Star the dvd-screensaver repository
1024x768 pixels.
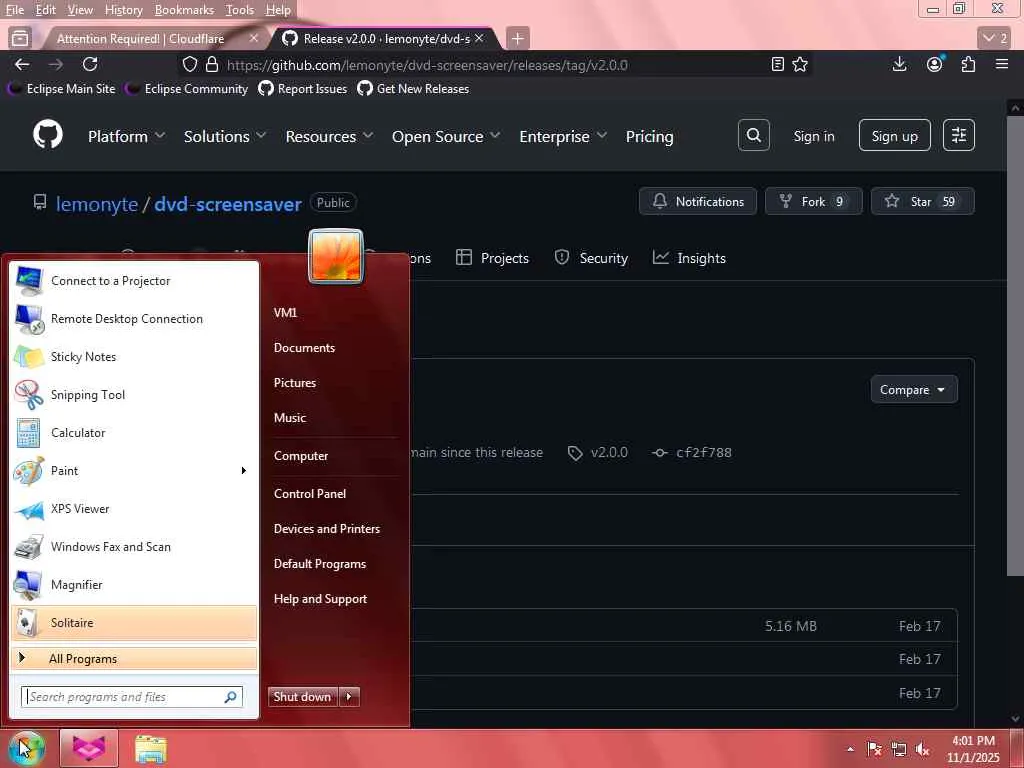click(x=922, y=201)
